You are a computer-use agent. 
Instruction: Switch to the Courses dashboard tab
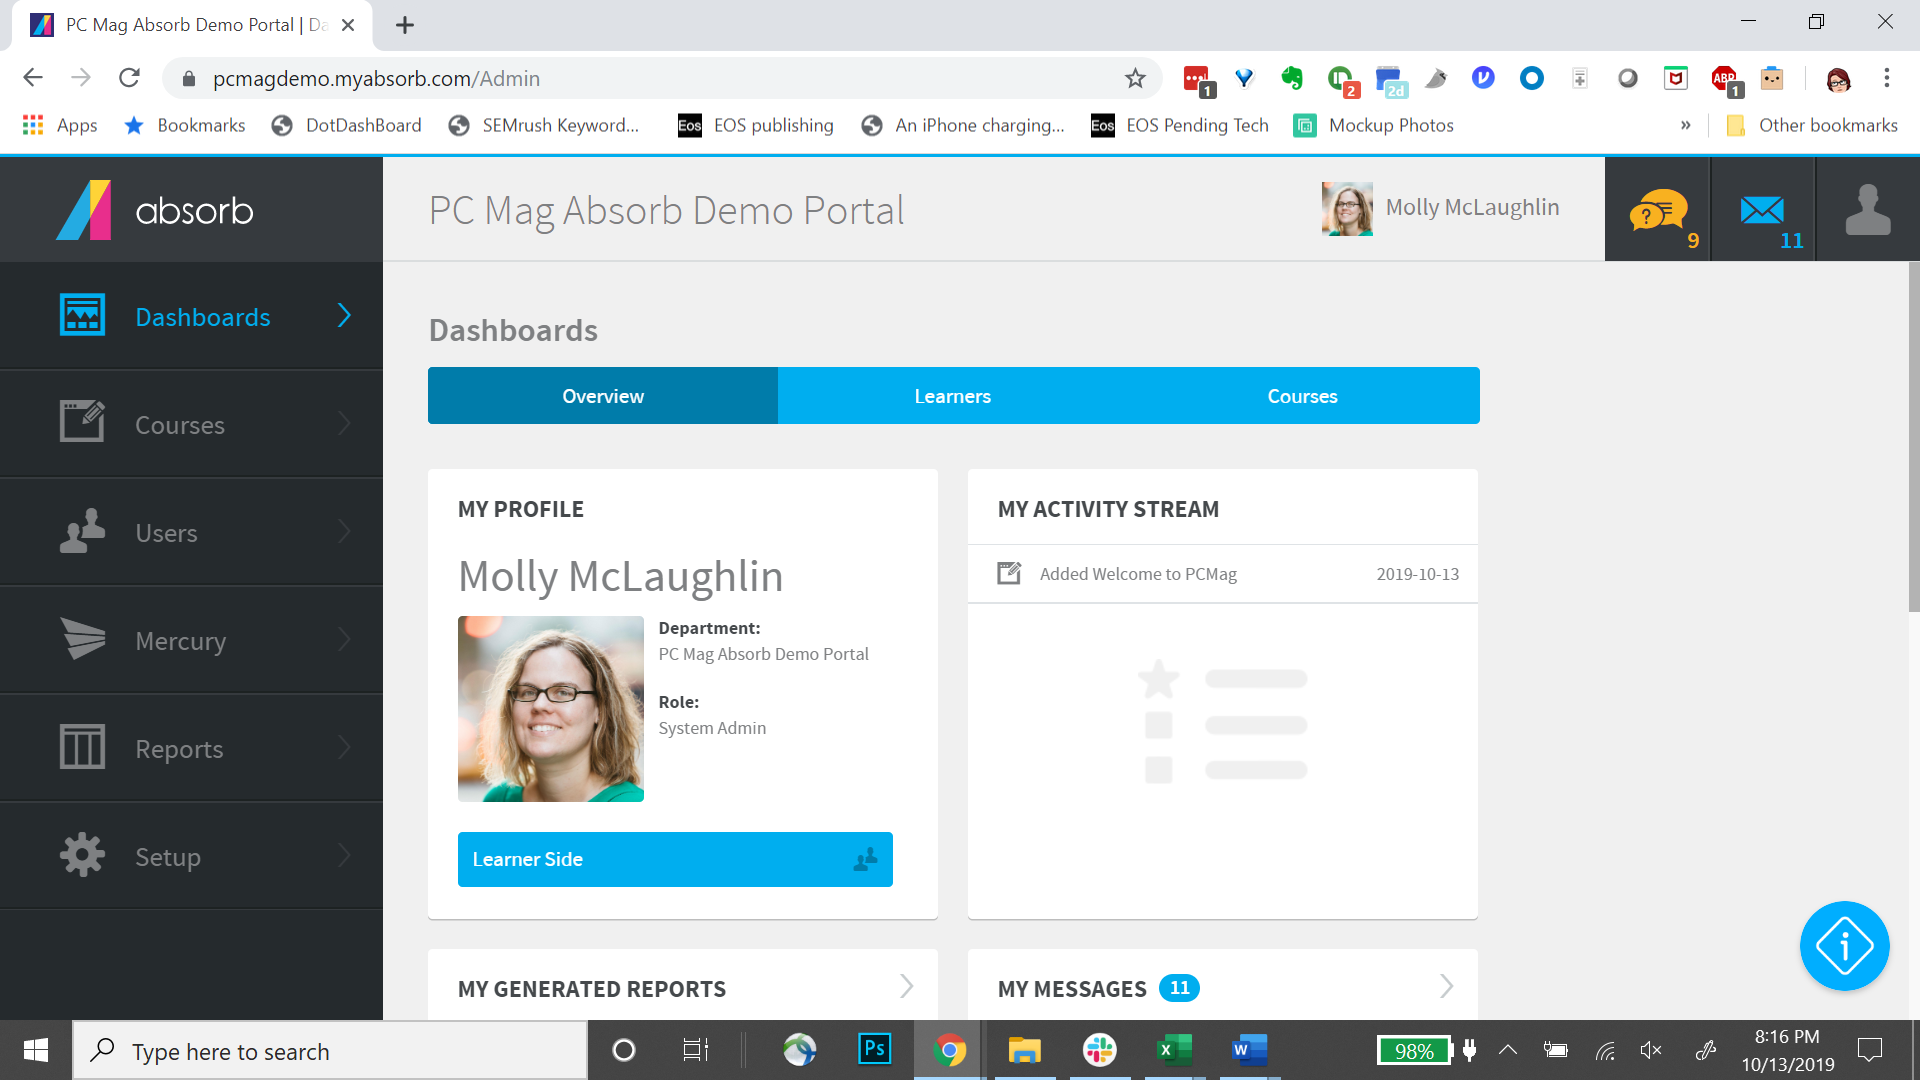coord(1302,395)
